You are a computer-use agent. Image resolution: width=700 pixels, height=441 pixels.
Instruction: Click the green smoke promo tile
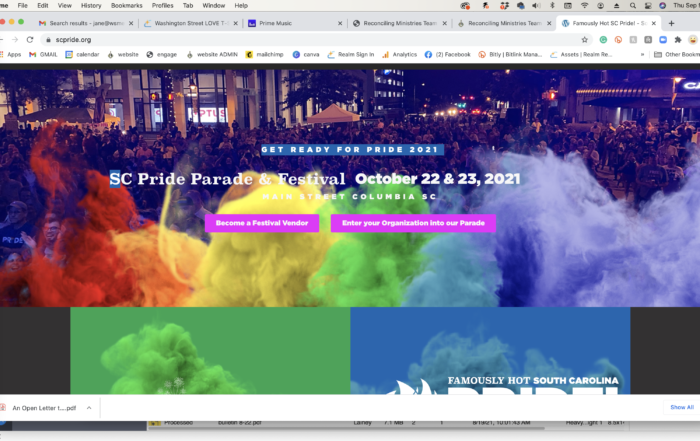pos(210,350)
